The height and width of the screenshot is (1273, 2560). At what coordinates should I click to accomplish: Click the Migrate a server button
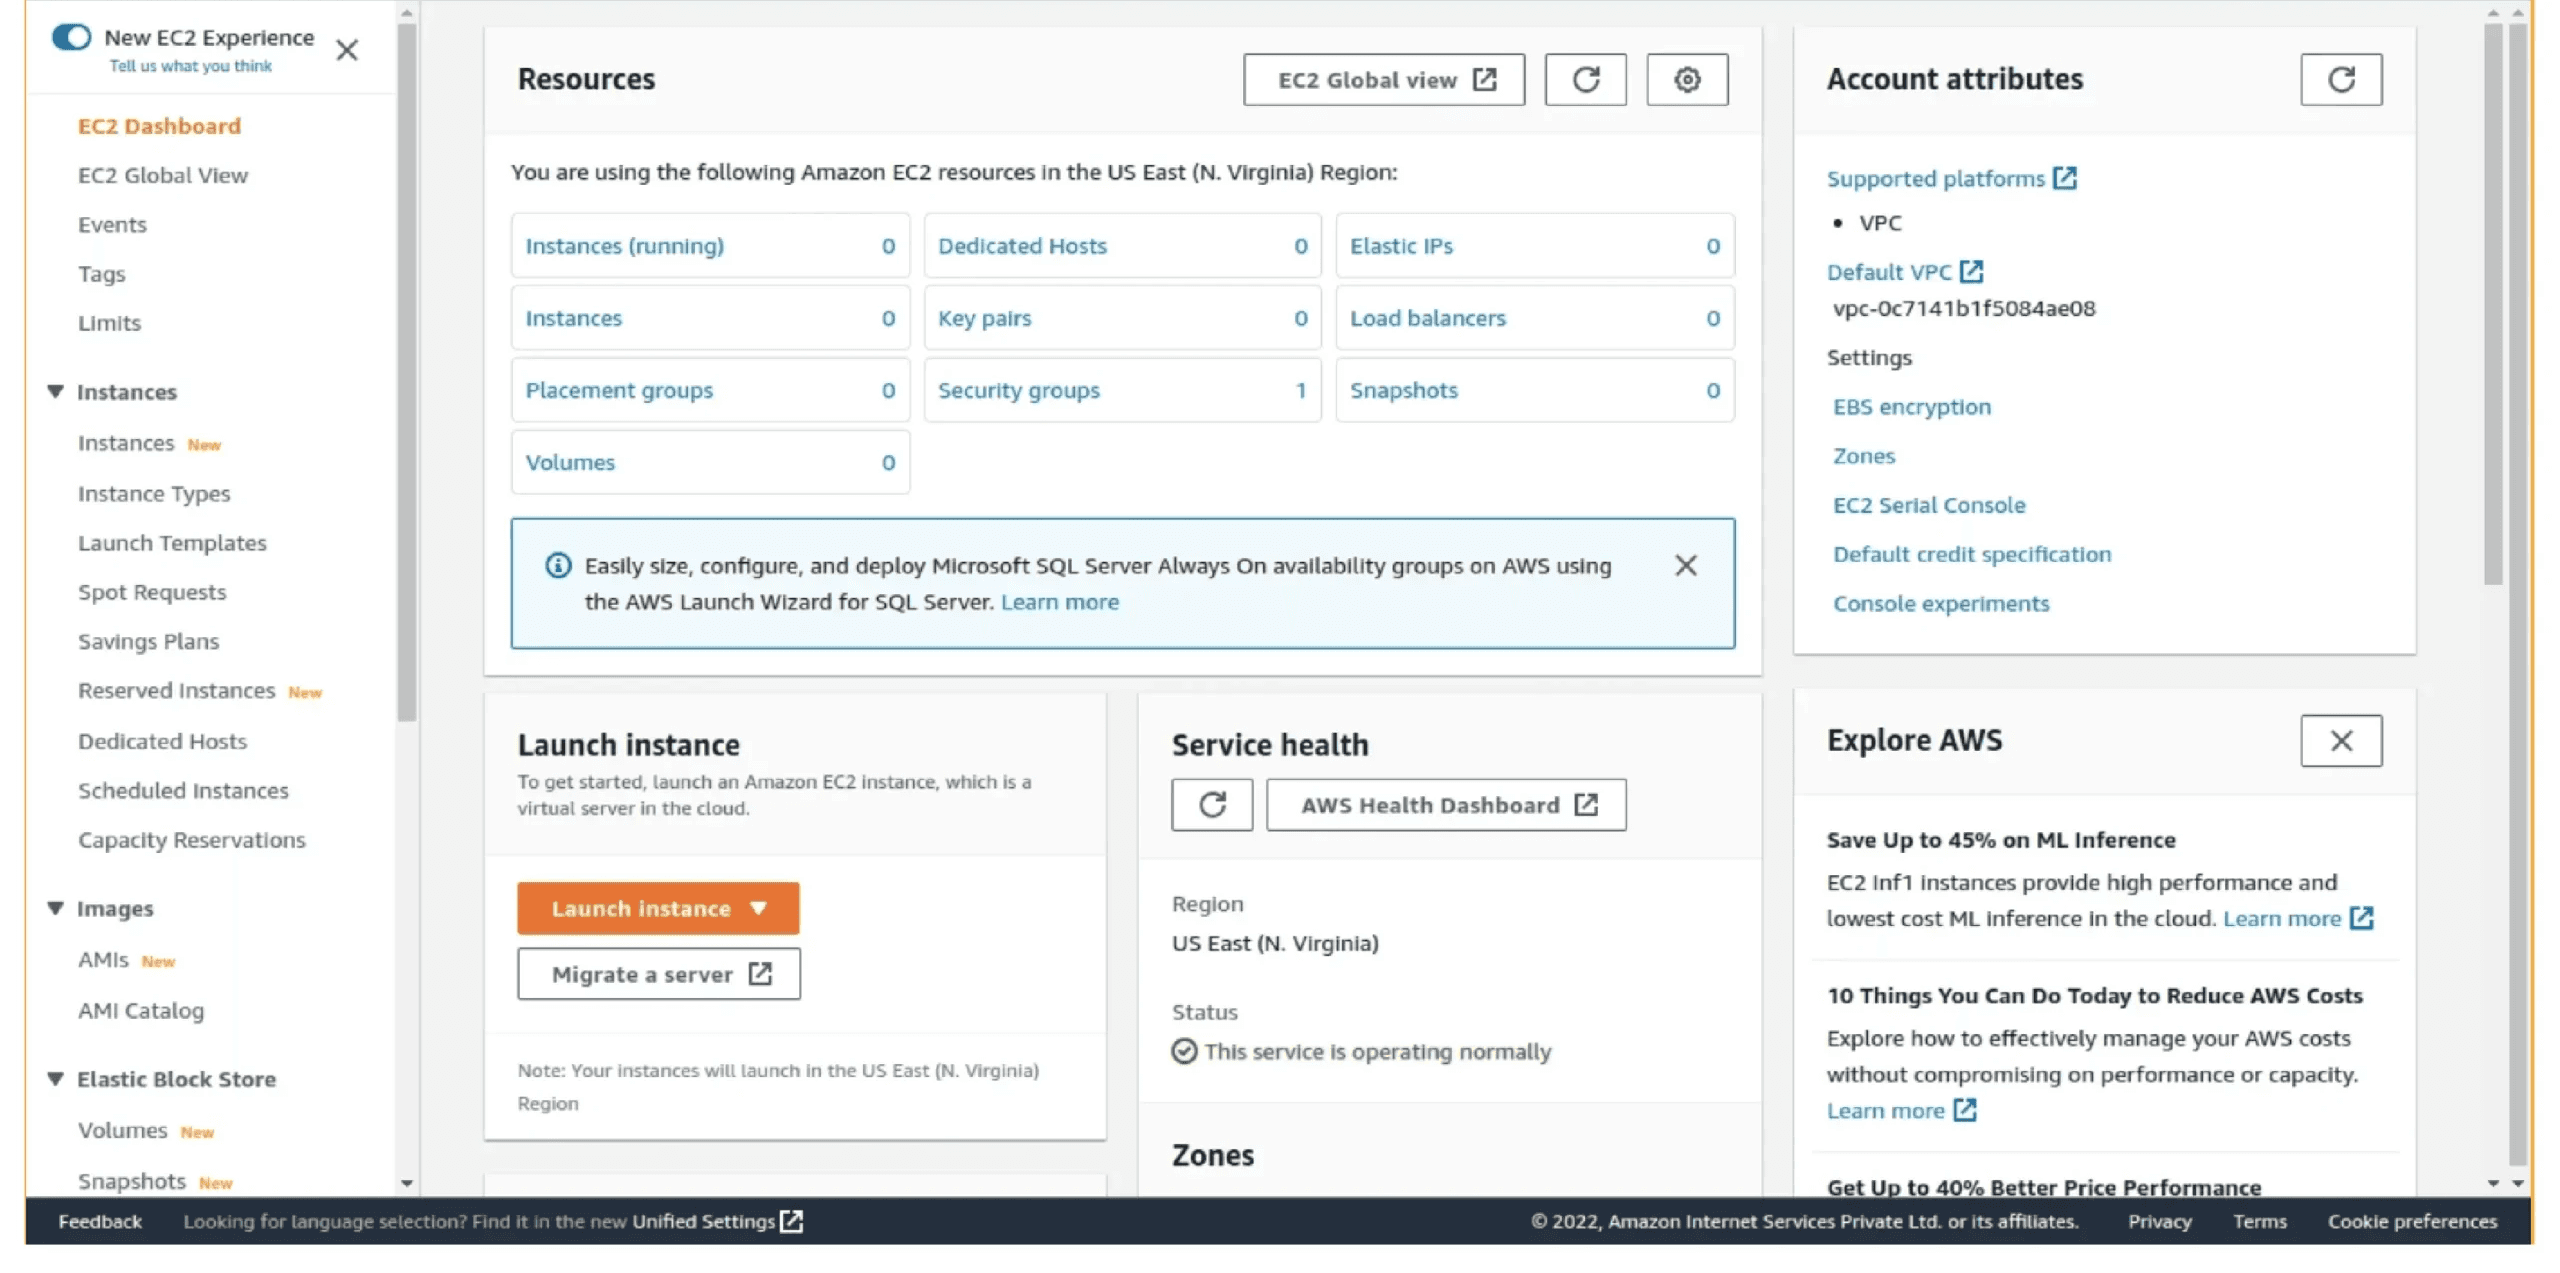(659, 974)
